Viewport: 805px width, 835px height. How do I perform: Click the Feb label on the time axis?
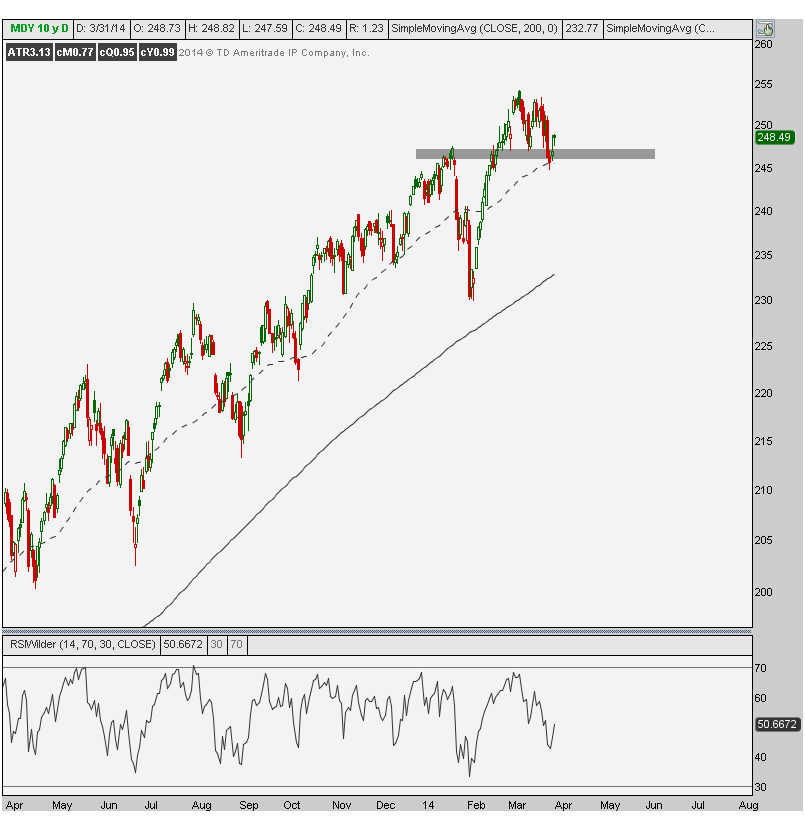[x=476, y=805]
